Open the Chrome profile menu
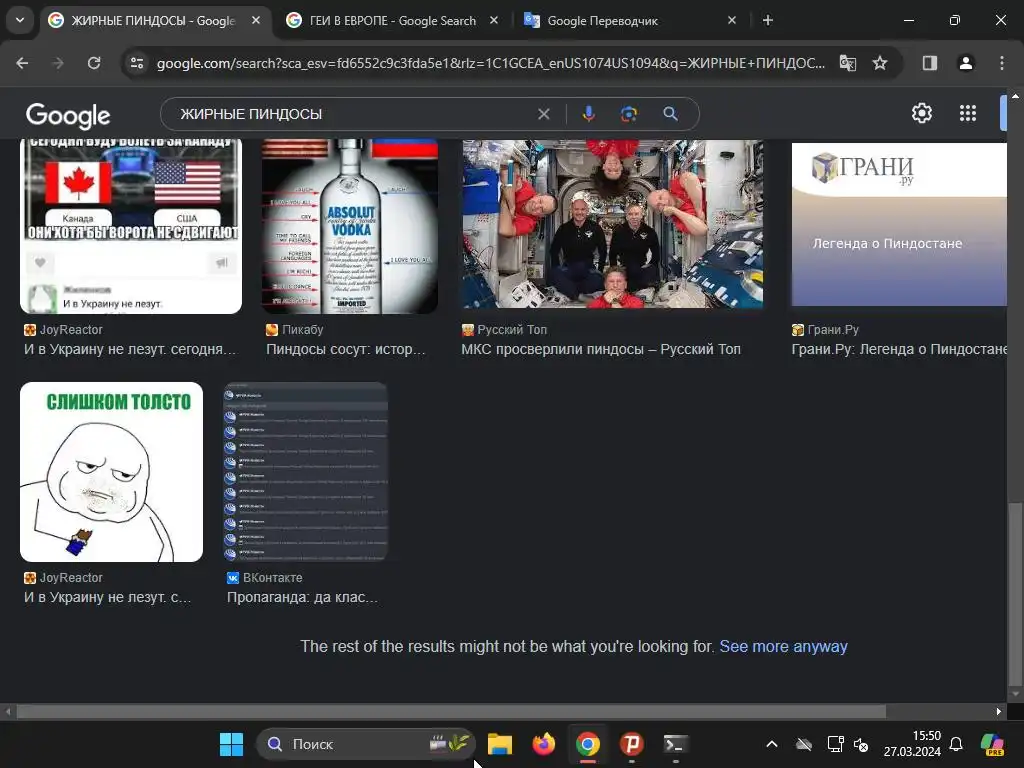The width and height of the screenshot is (1024, 768). click(x=965, y=63)
